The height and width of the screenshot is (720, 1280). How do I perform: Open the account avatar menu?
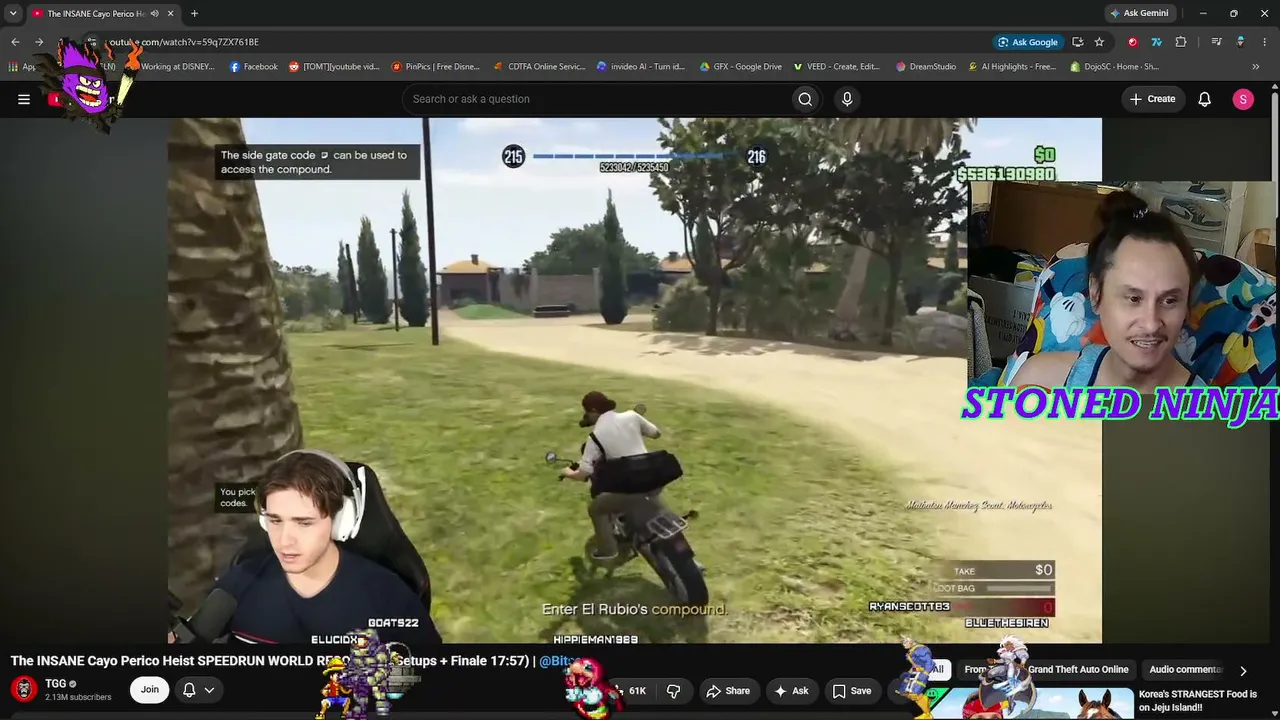(x=1243, y=99)
